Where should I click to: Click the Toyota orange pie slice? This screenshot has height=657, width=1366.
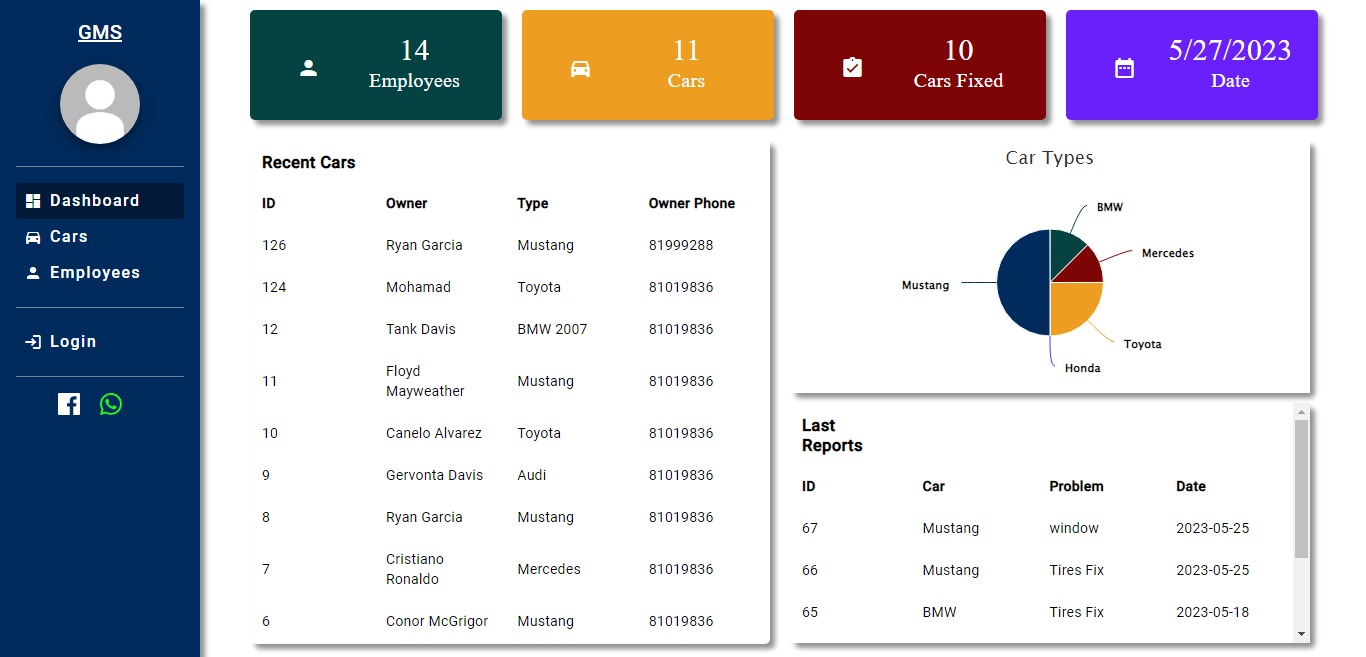click(1074, 306)
